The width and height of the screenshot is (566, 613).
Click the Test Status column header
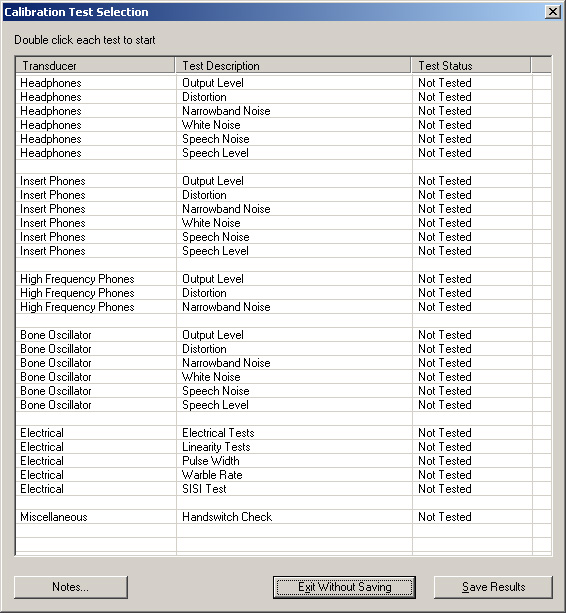471,66
